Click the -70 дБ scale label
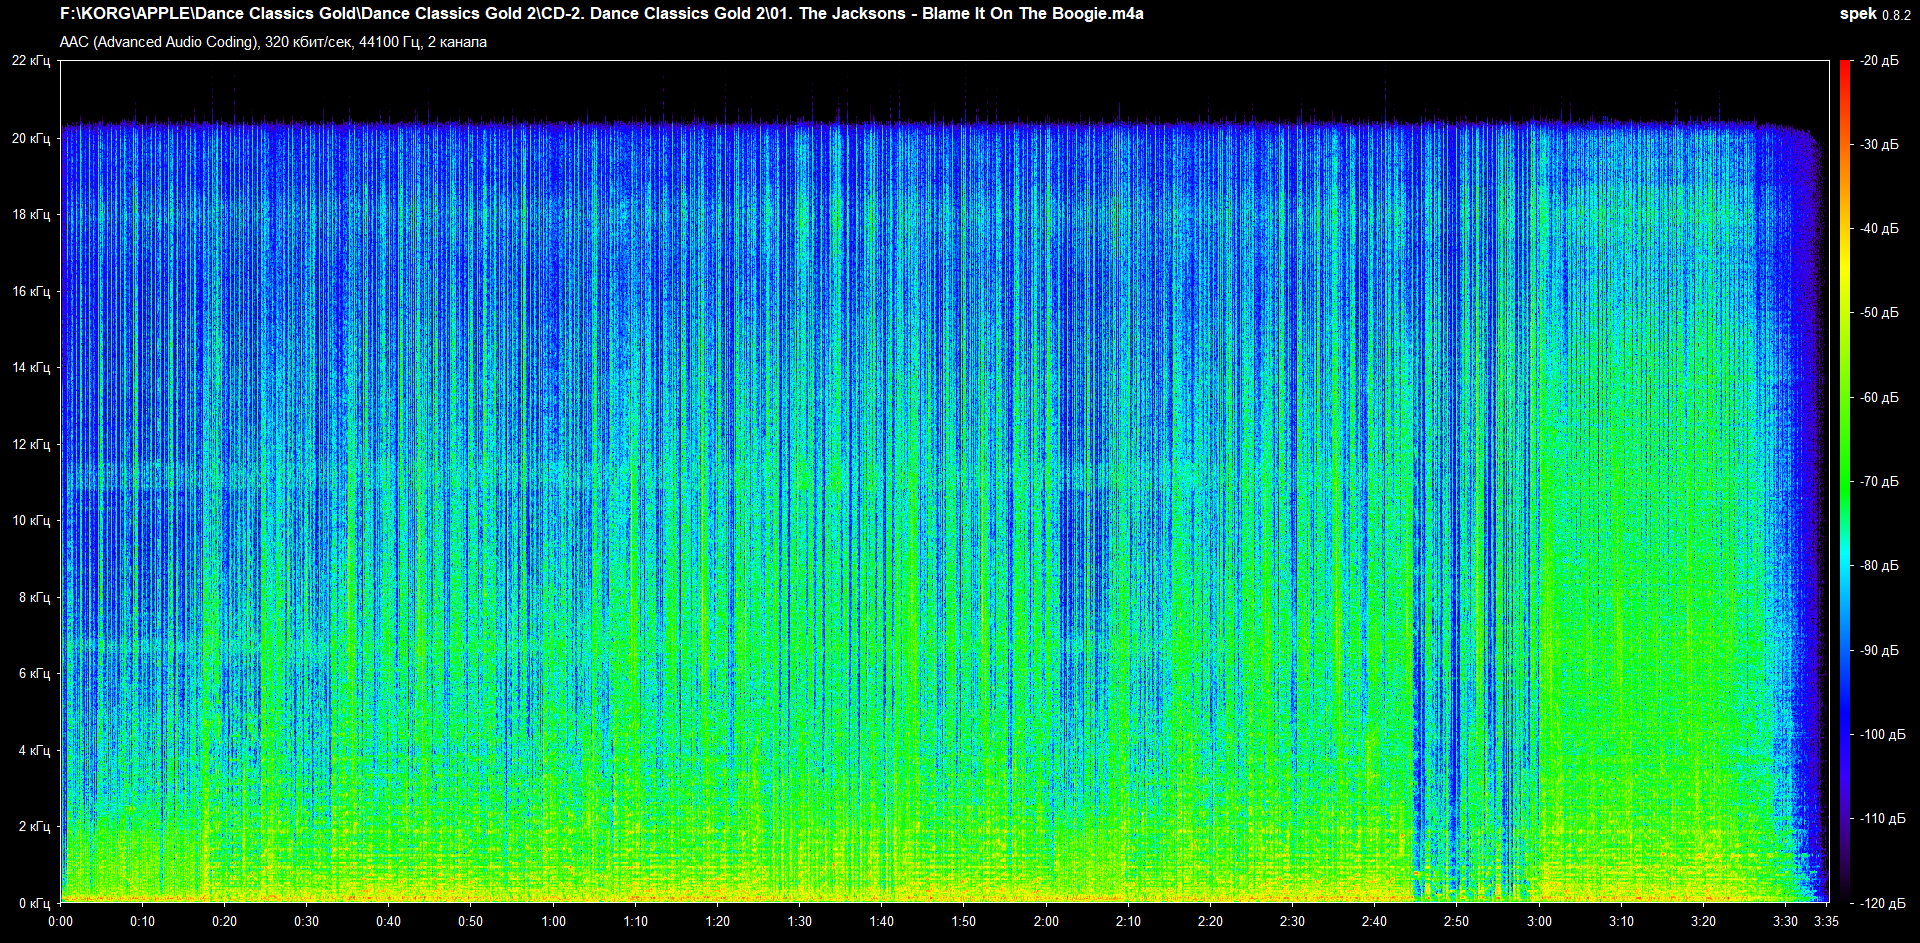Screen dimensions: 1920x943 [1879, 481]
